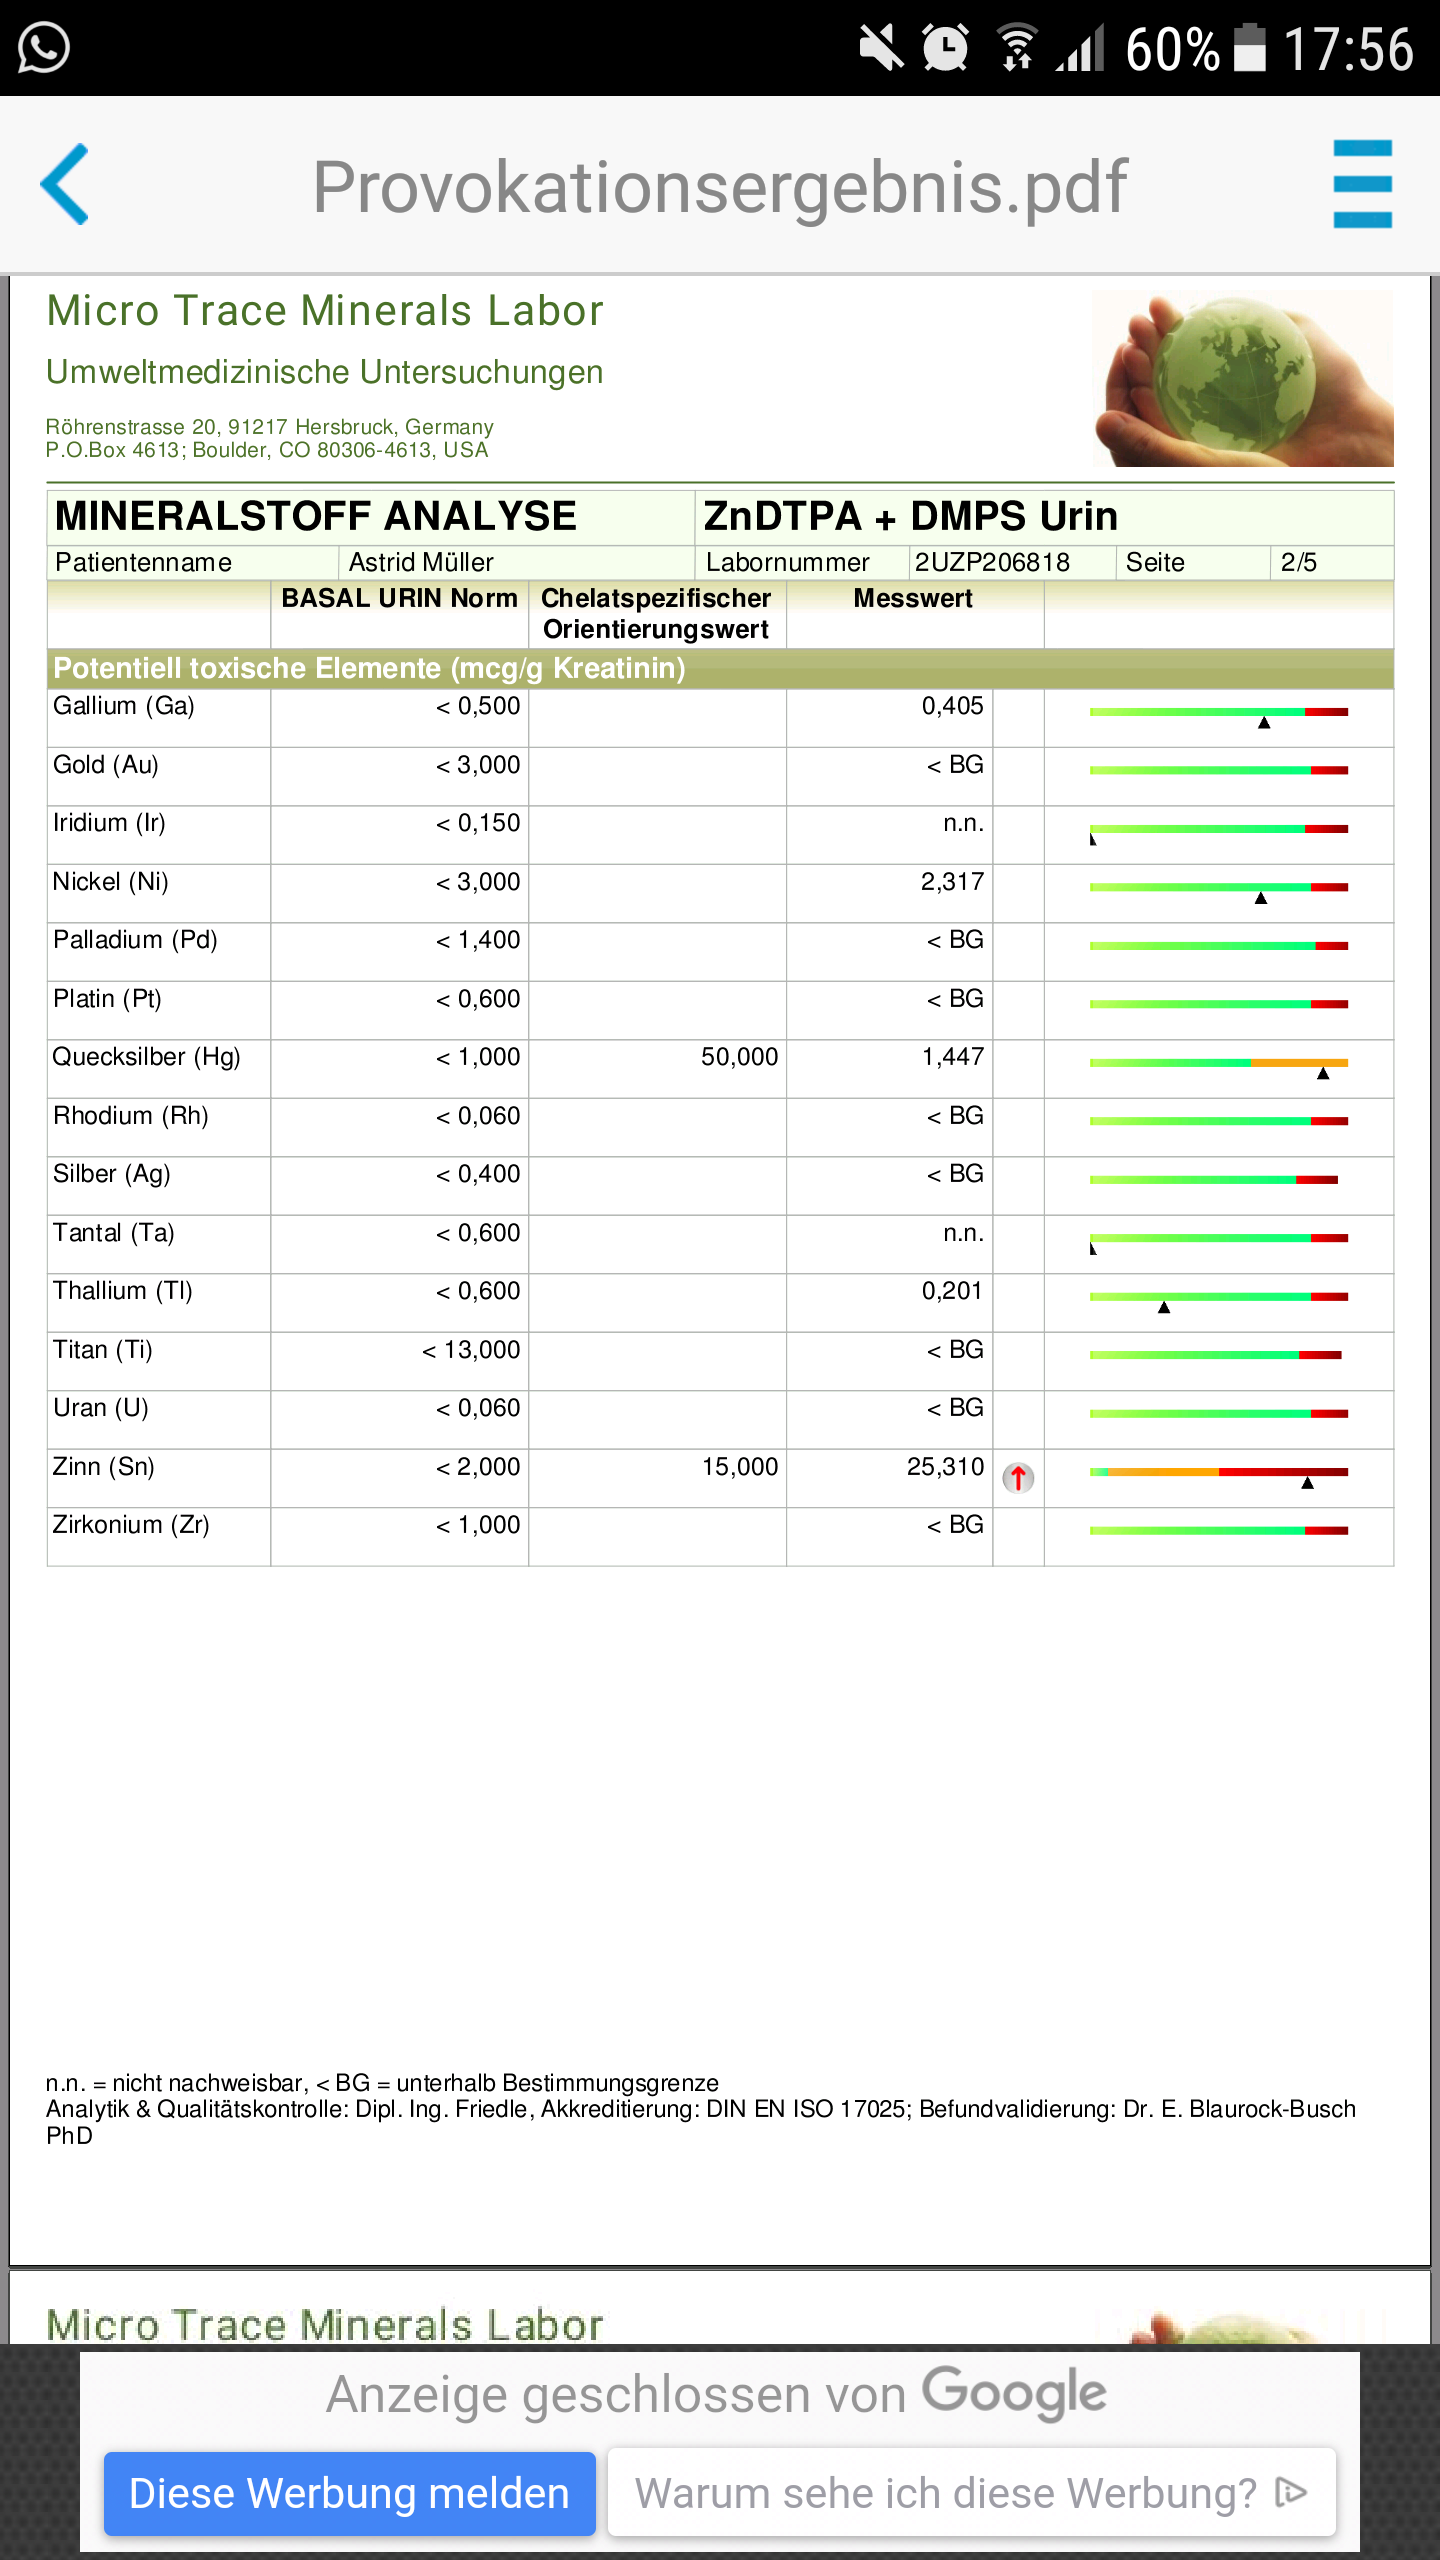Tap the ad info arrow icon
The width and height of the screenshot is (1440, 2560).
pos(1291,2492)
